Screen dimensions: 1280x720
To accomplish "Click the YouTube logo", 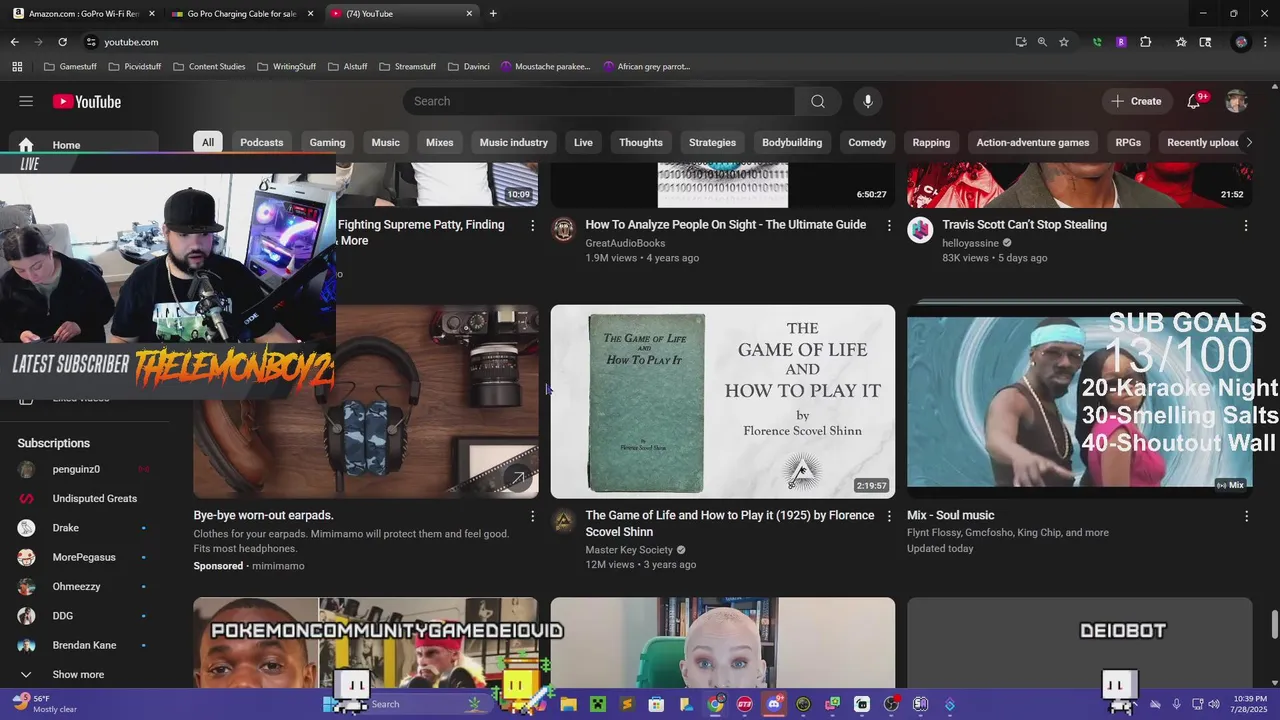I will tap(87, 101).
